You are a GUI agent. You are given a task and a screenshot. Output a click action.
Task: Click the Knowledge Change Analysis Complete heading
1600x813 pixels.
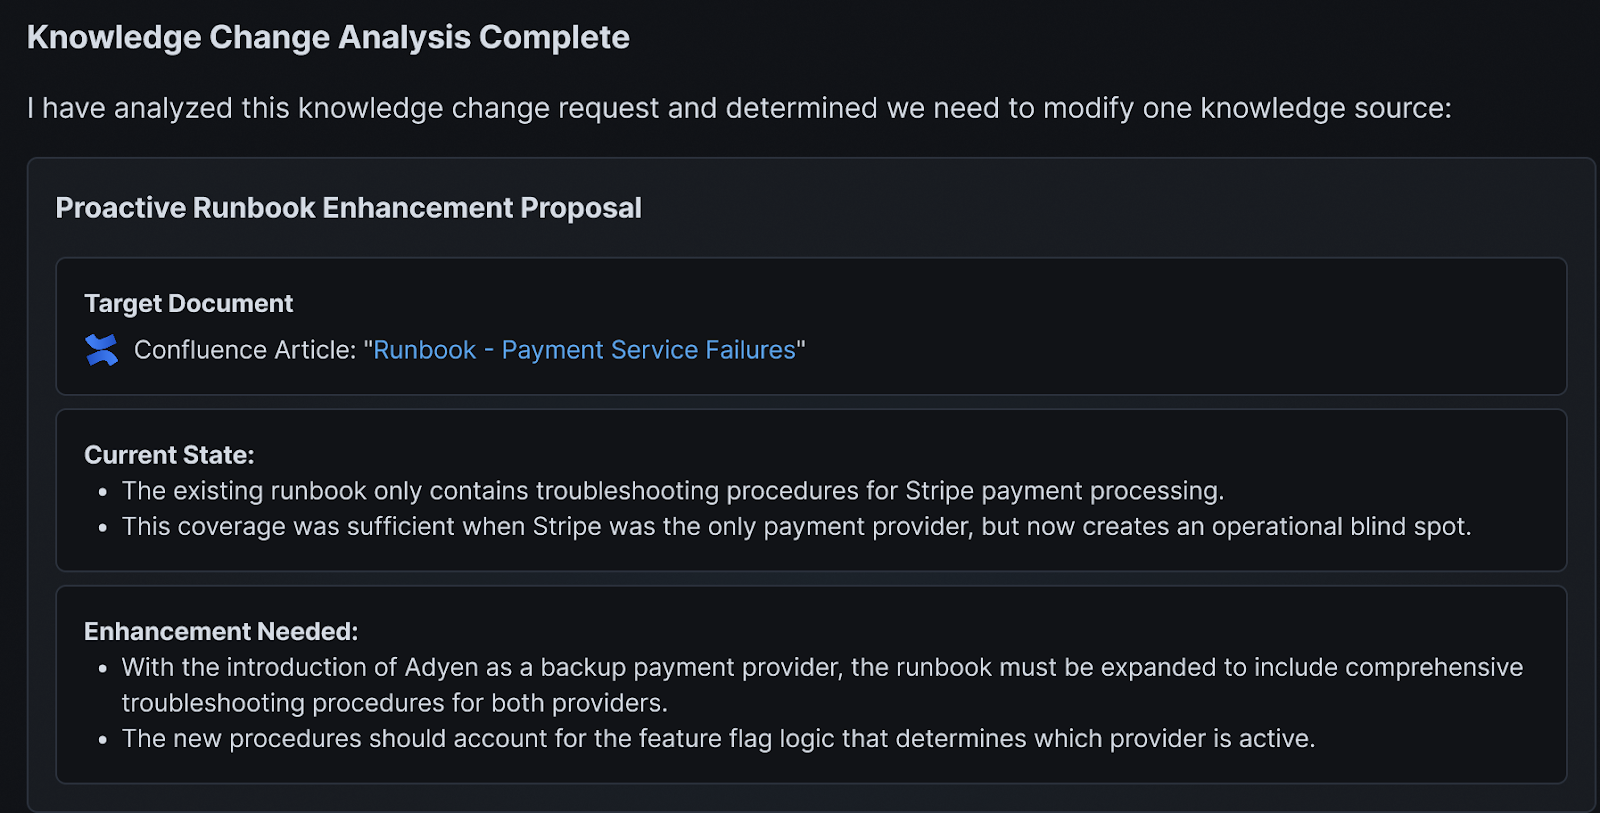(328, 37)
